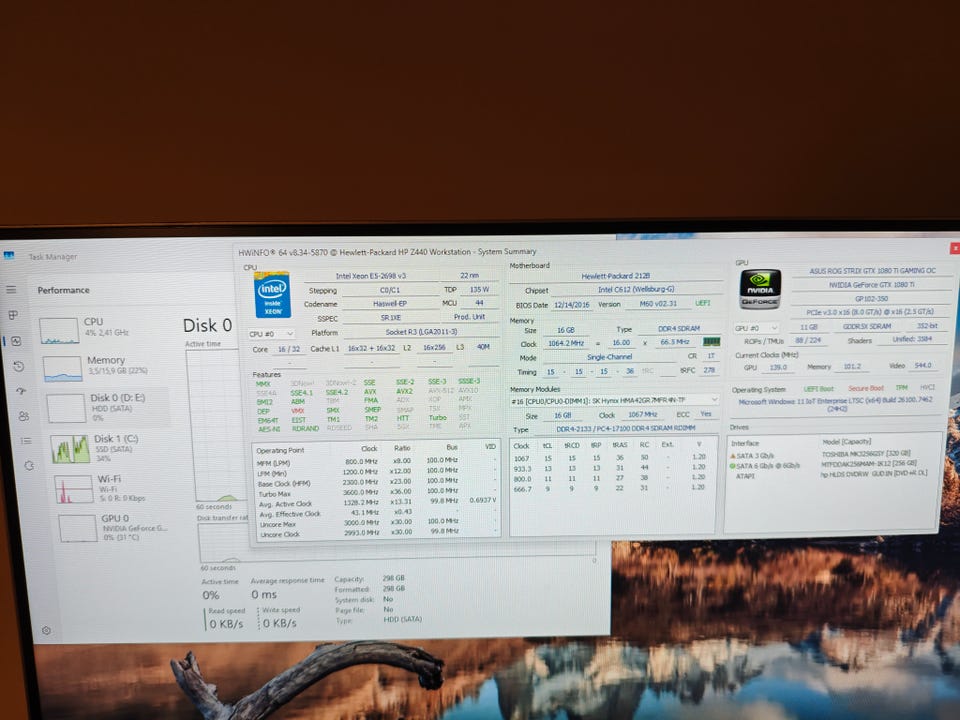Click the BIOS date 12/14/2016 field
The height and width of the screenshot is (720, 960).
pyautogui.click(x=571, y=304)
